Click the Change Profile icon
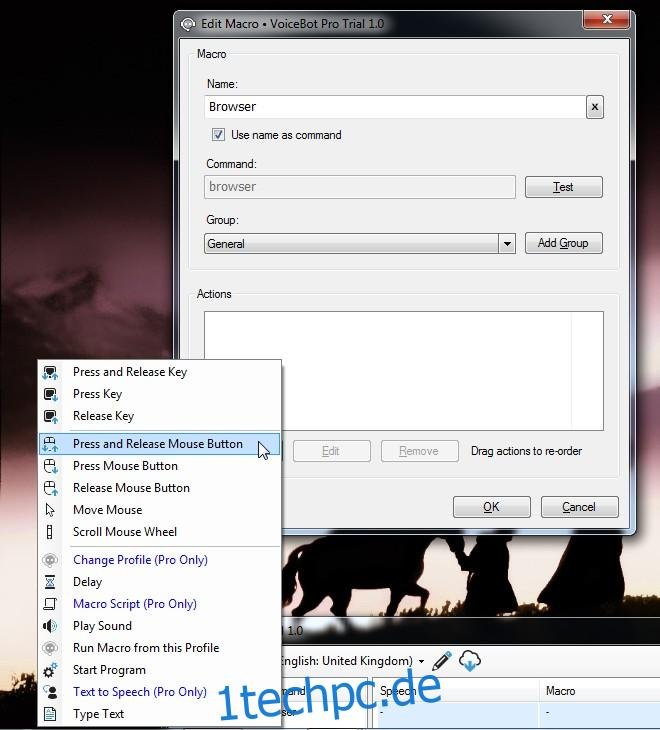 [50, 560]
